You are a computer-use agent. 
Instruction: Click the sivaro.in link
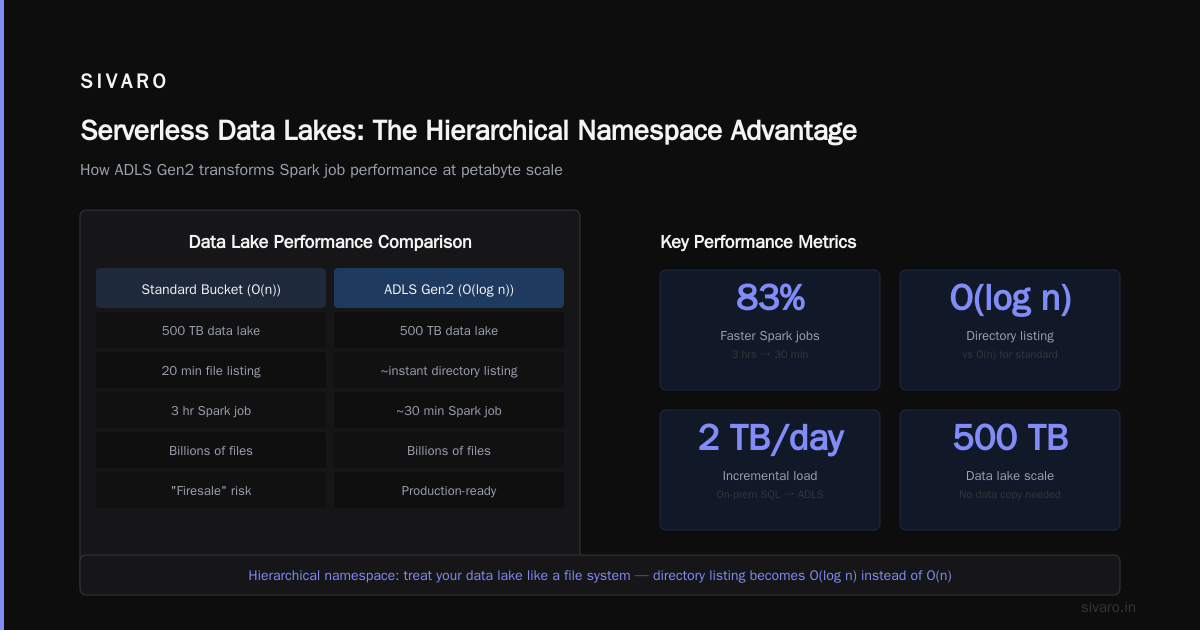pos(1108,607)
